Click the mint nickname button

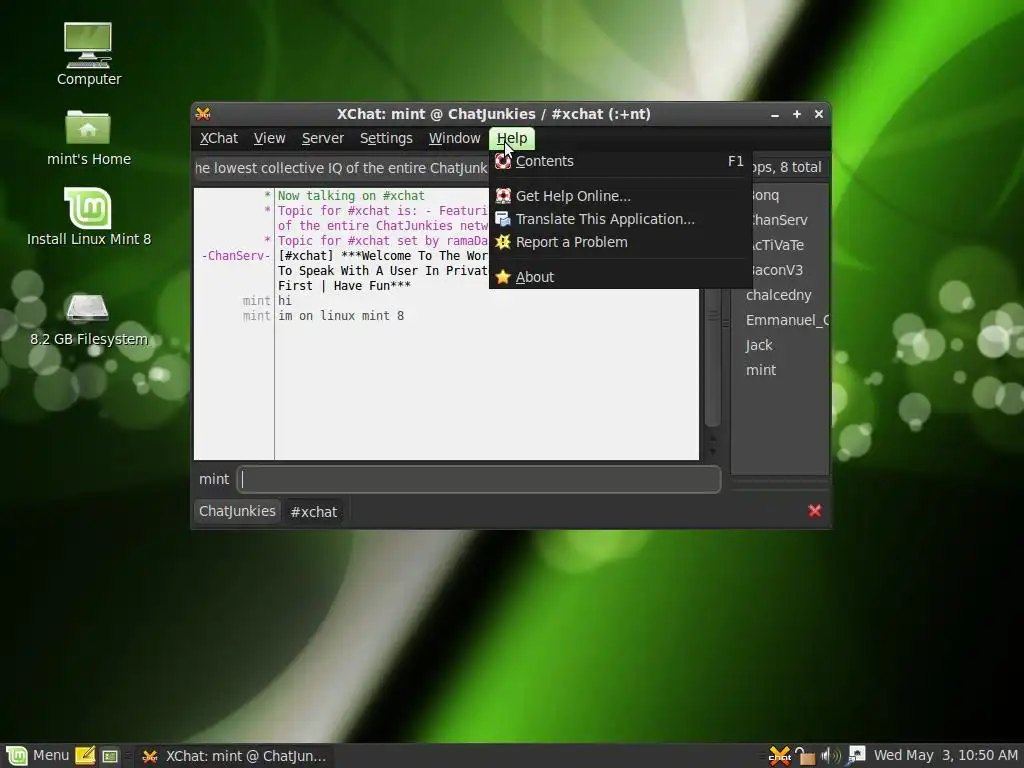pos(214,479)
